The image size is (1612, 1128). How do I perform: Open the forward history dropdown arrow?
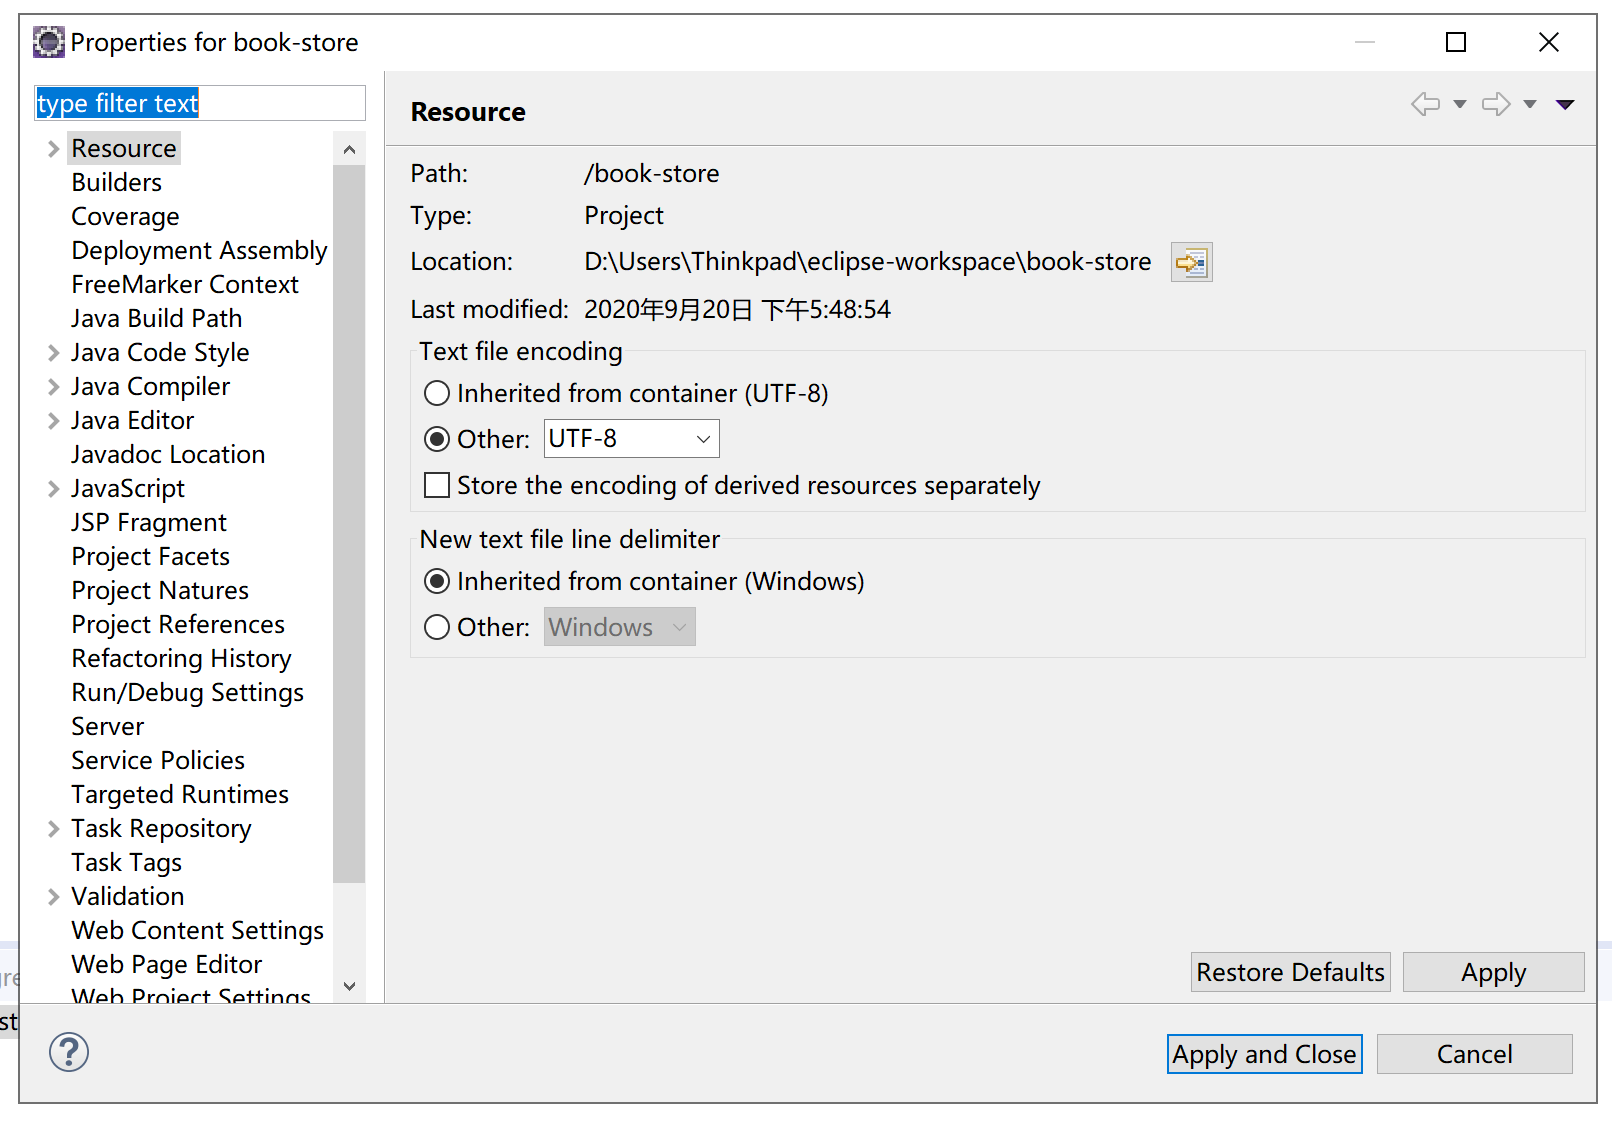[1530, 104]
